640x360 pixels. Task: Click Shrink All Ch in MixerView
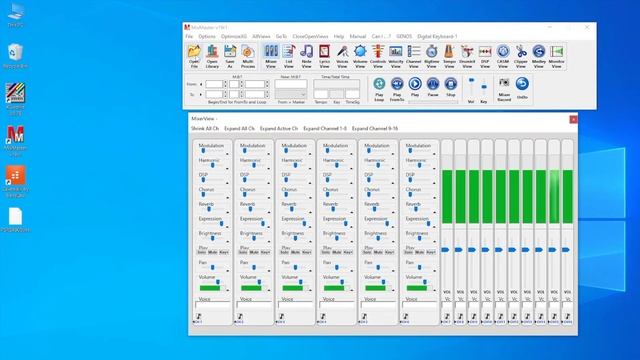click(x=205, y=128)
